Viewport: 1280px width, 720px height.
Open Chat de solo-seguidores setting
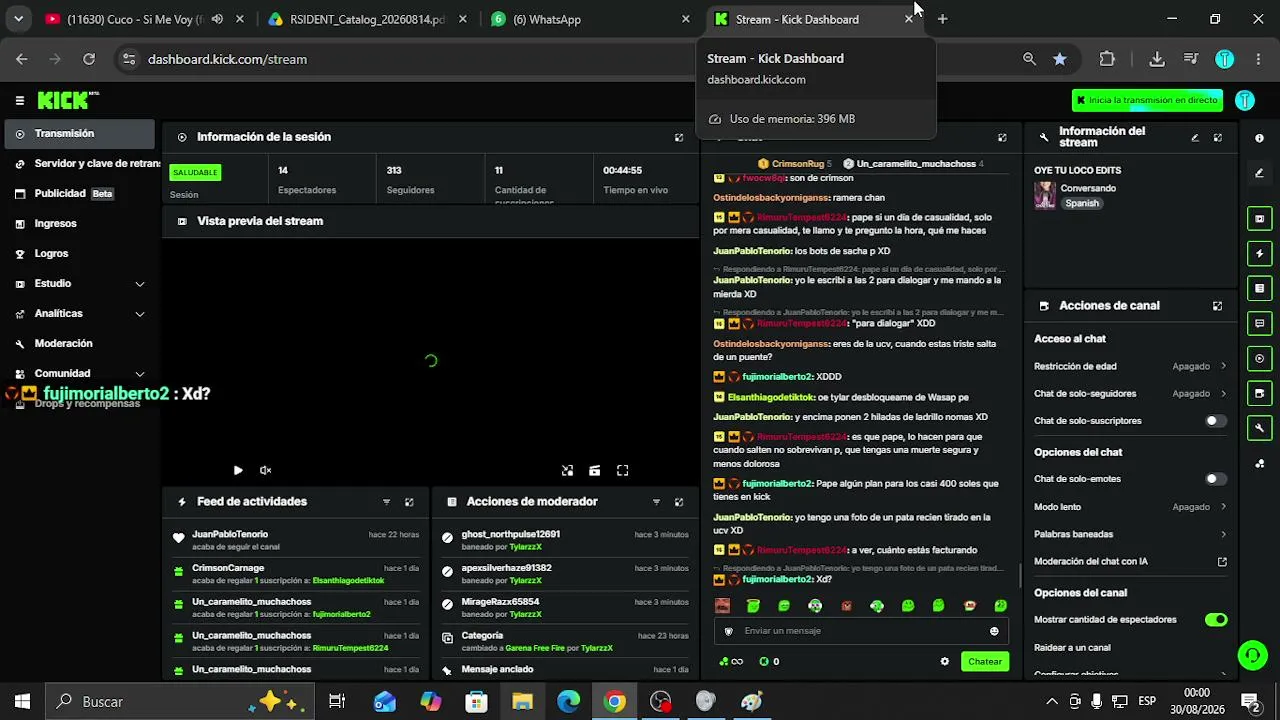[1130, 393]
